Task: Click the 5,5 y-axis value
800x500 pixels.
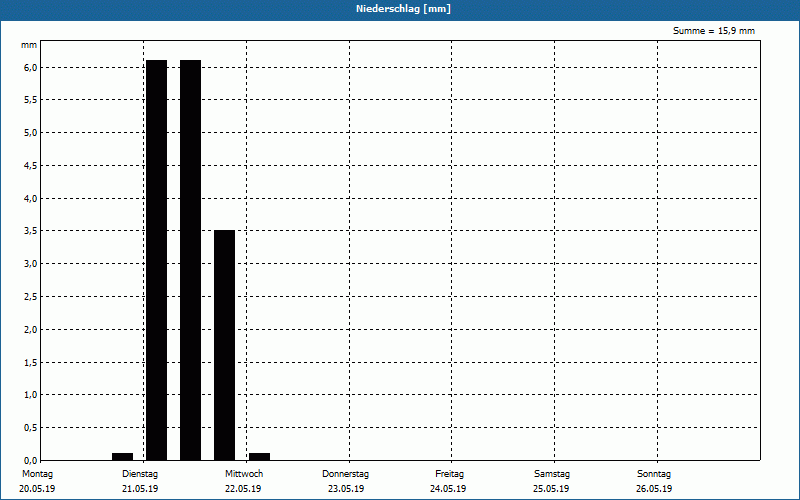Action: coord(30,100)
